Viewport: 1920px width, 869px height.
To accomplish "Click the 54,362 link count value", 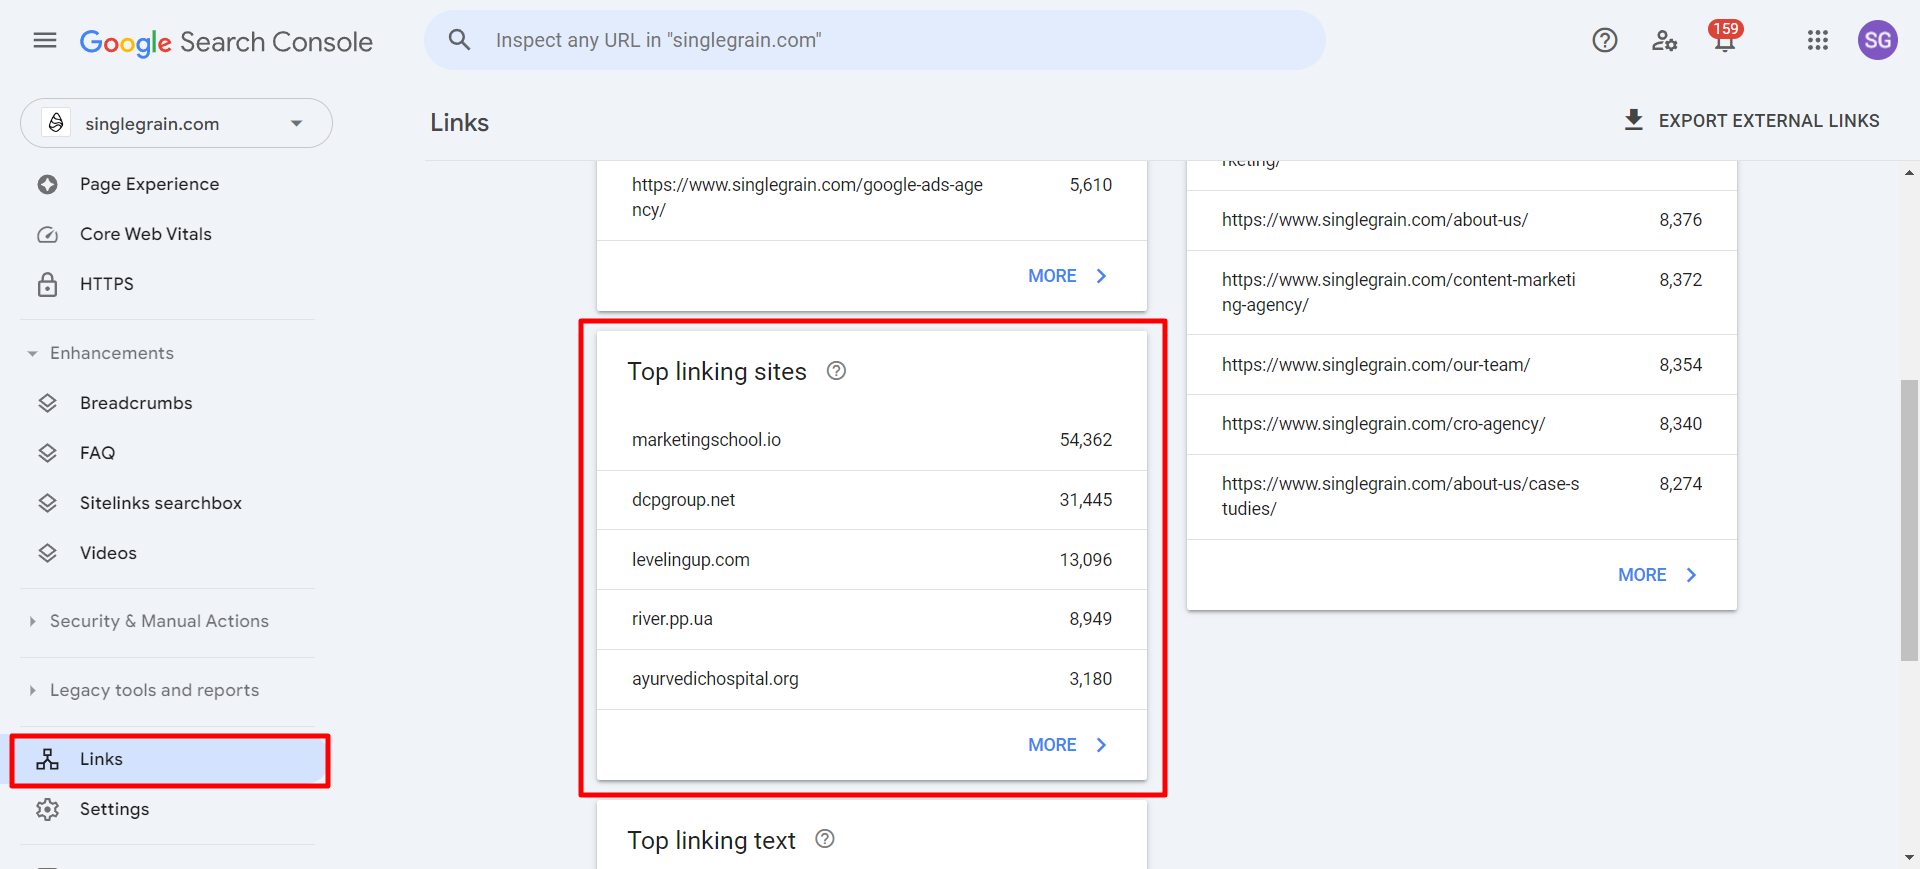I will pyautogui.click(x=1086, y=440).
